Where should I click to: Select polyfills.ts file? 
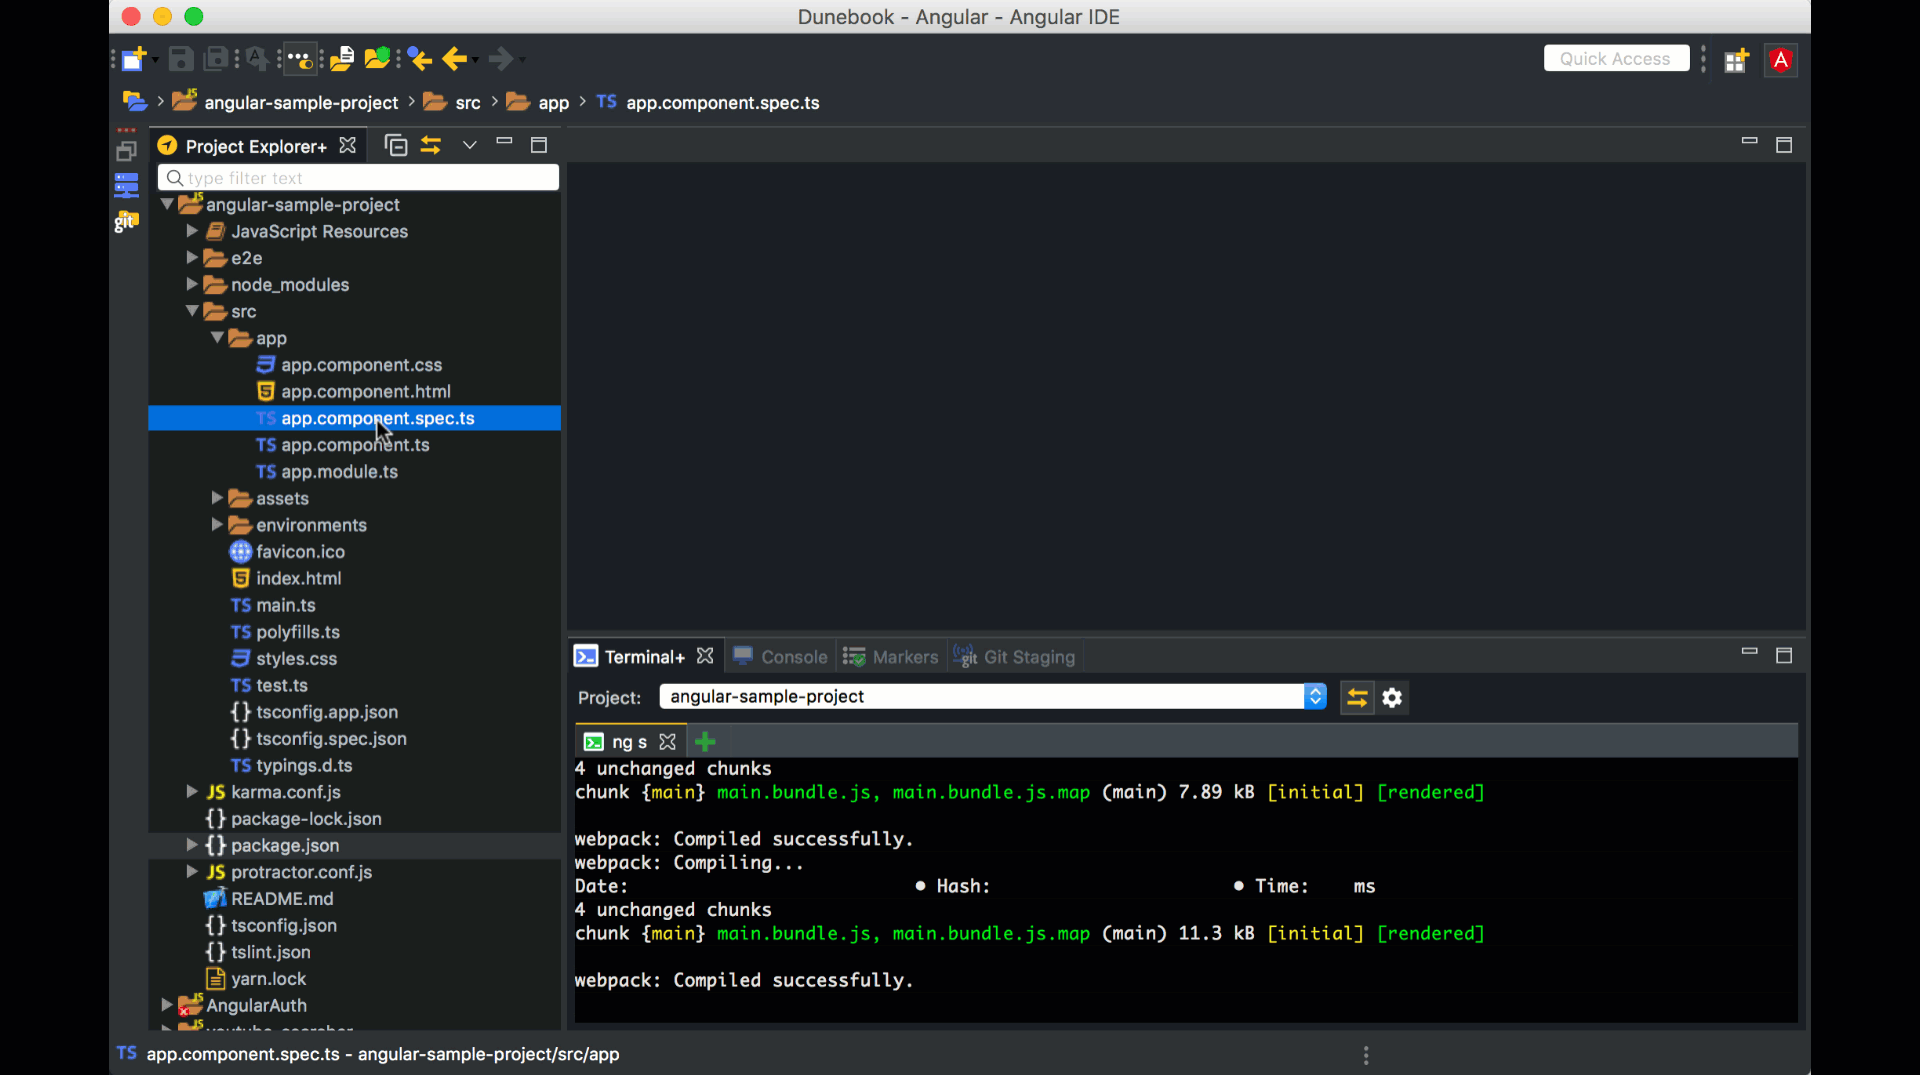click(297, 632)
